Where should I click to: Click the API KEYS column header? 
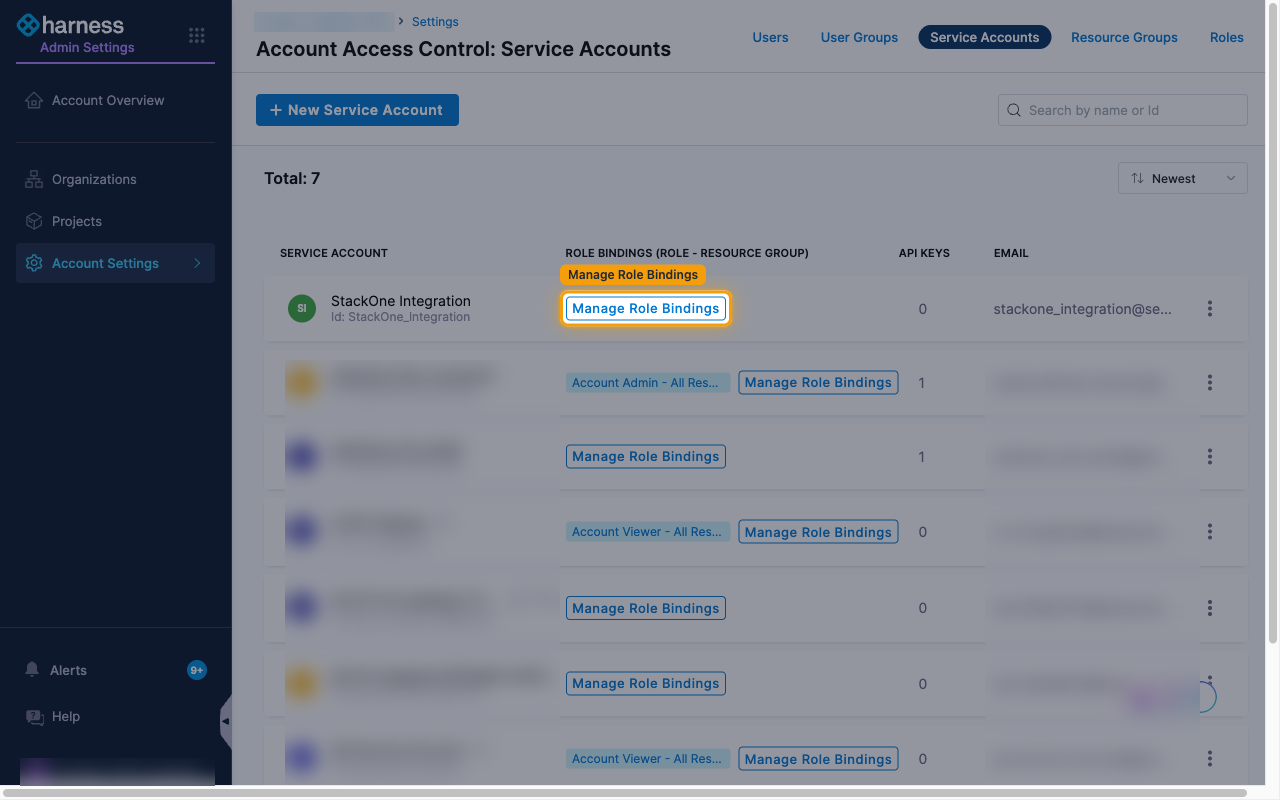pyautogui.click(x=924, y=253)
